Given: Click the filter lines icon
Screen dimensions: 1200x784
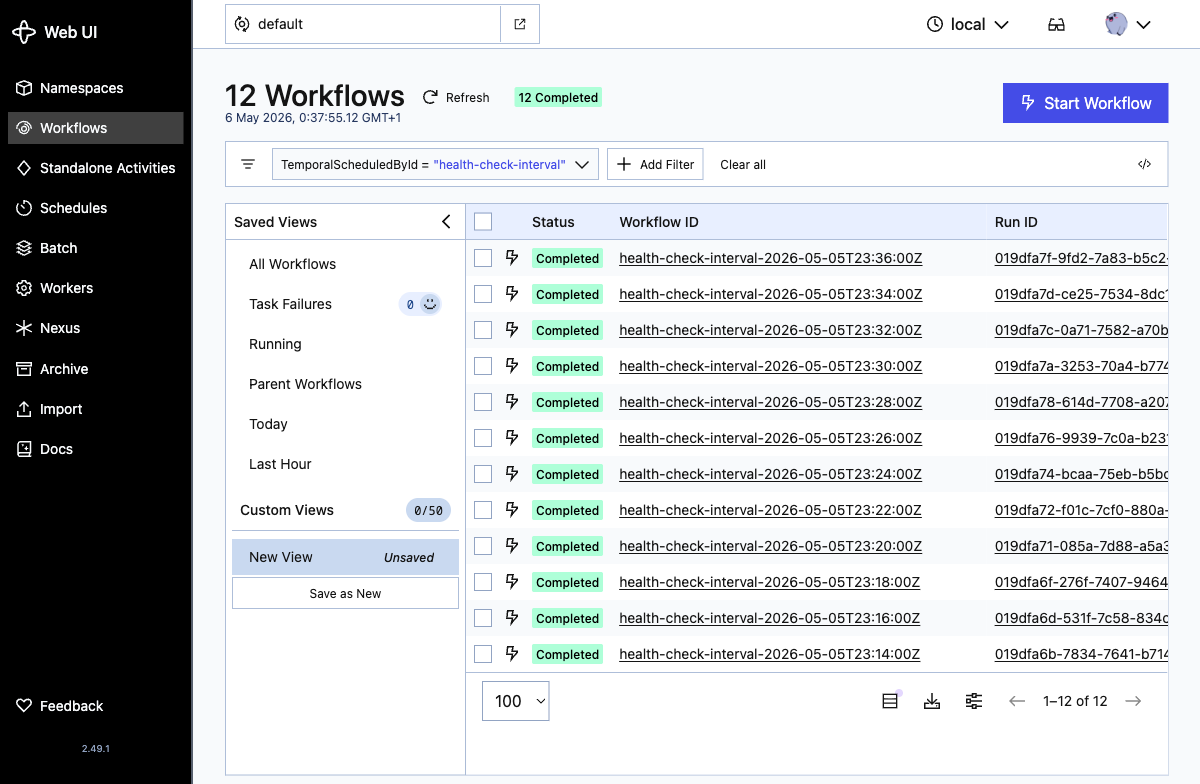Looking at the screenshot, I should pyautogui.click(x=248, y=164).
